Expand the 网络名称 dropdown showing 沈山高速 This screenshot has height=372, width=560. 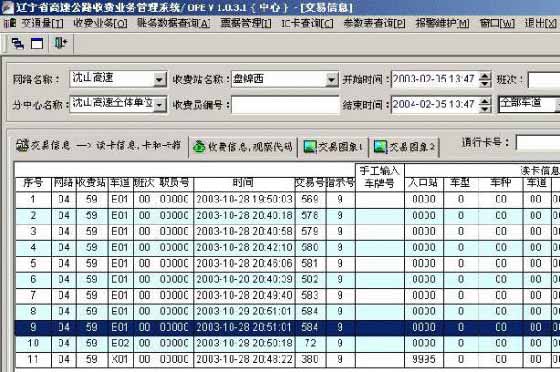[159, 80]
